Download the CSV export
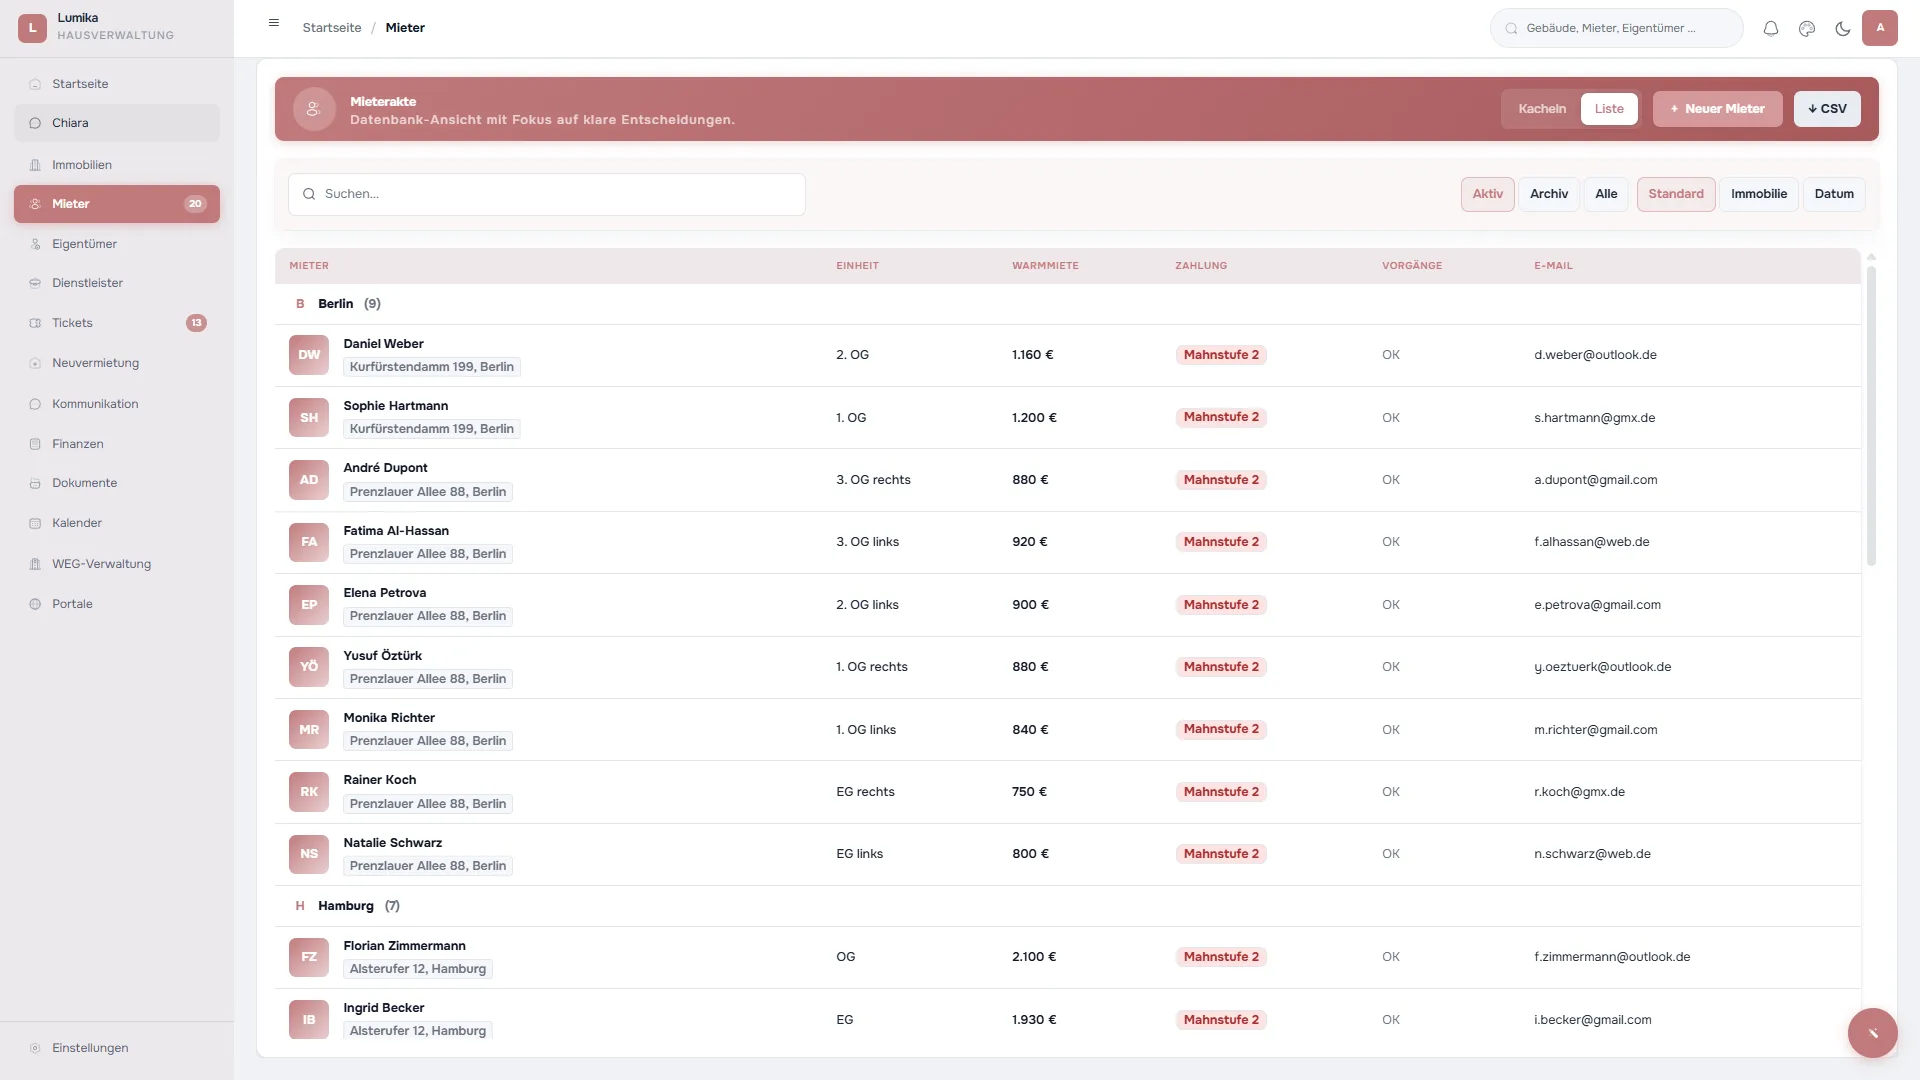Image resolution: width=1920 pixels, height=1080 pixels. tap(1826, 109)
